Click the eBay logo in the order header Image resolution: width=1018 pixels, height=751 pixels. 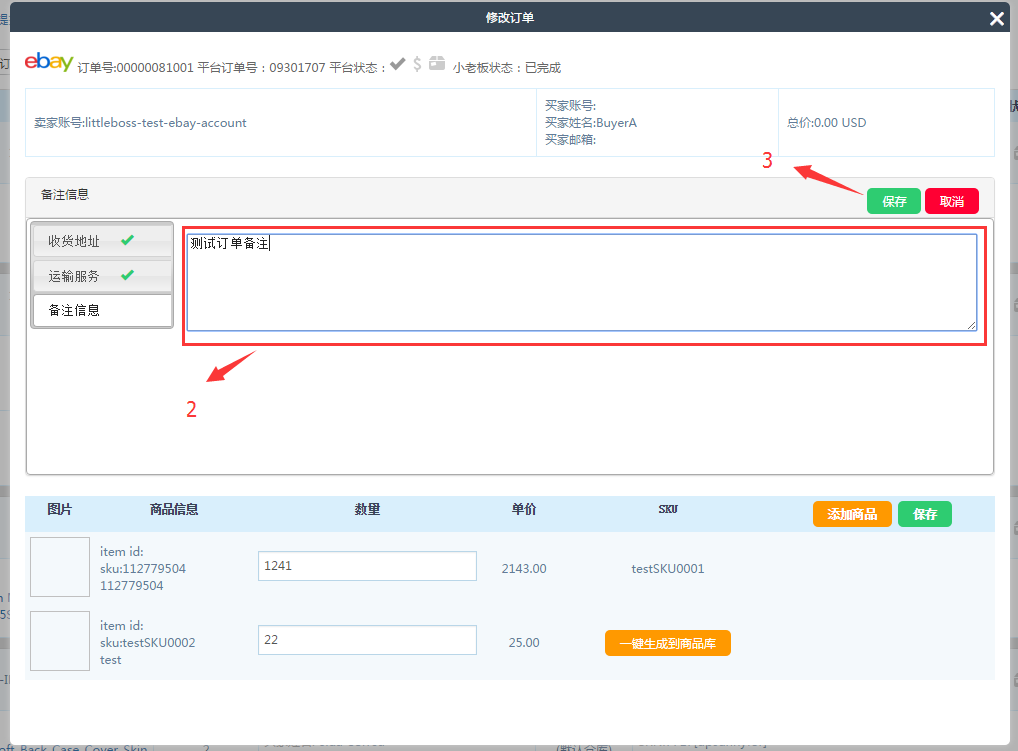pos(48,62)
